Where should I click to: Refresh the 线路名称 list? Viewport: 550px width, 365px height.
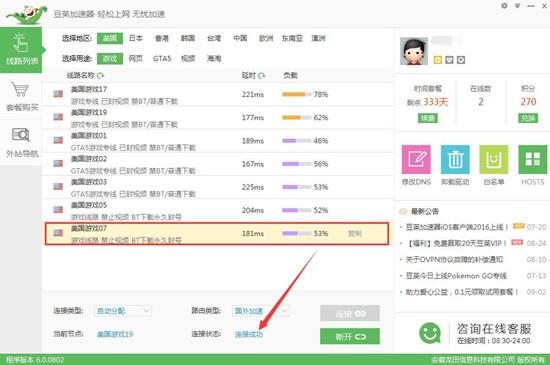click(x=101, y=76)
